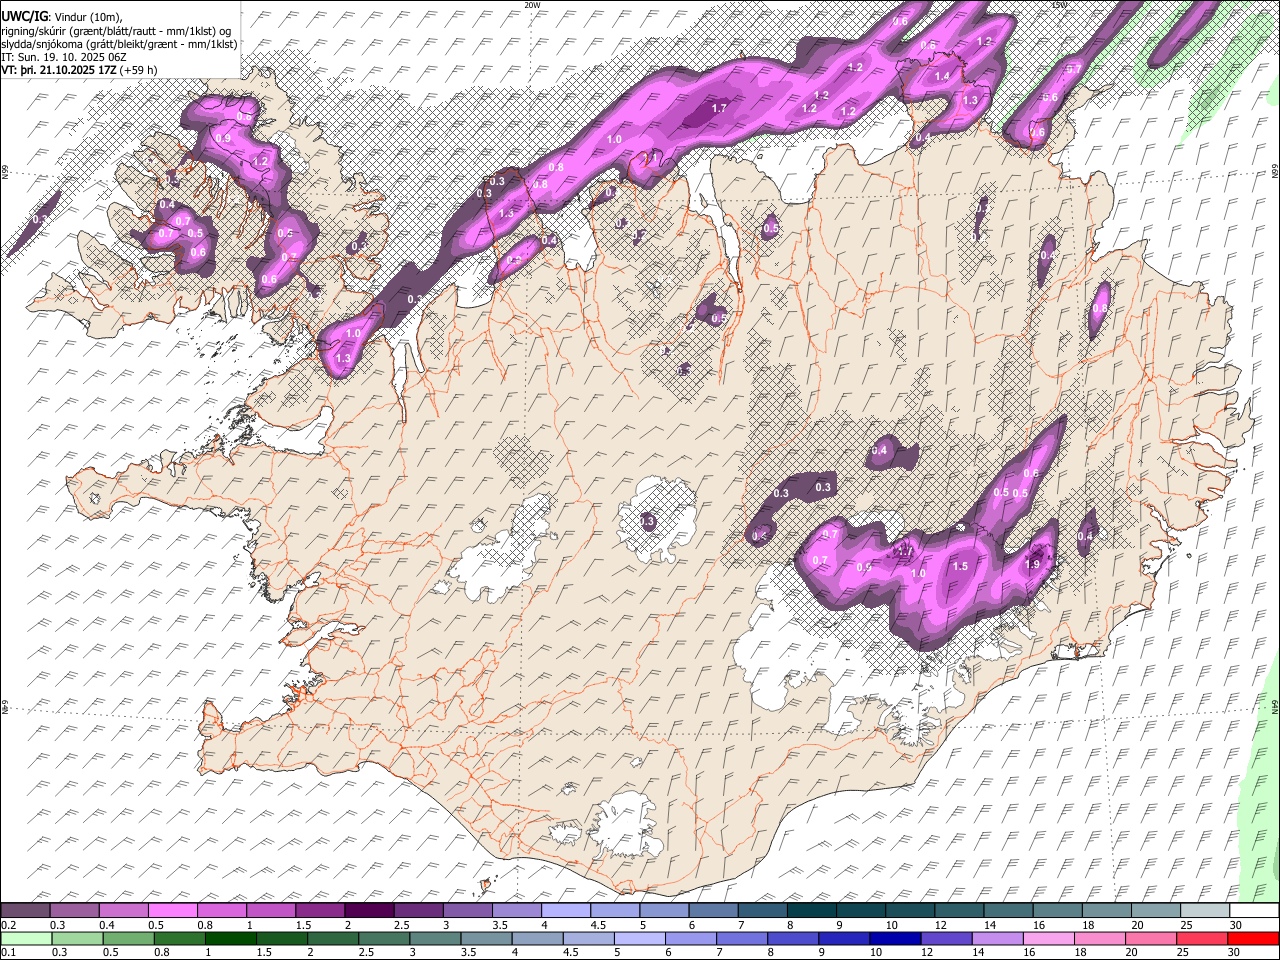Viewport: 1280px width, 960px height.
Task: Click the 1.4 precipitation value label
Action: coord(942,76)
